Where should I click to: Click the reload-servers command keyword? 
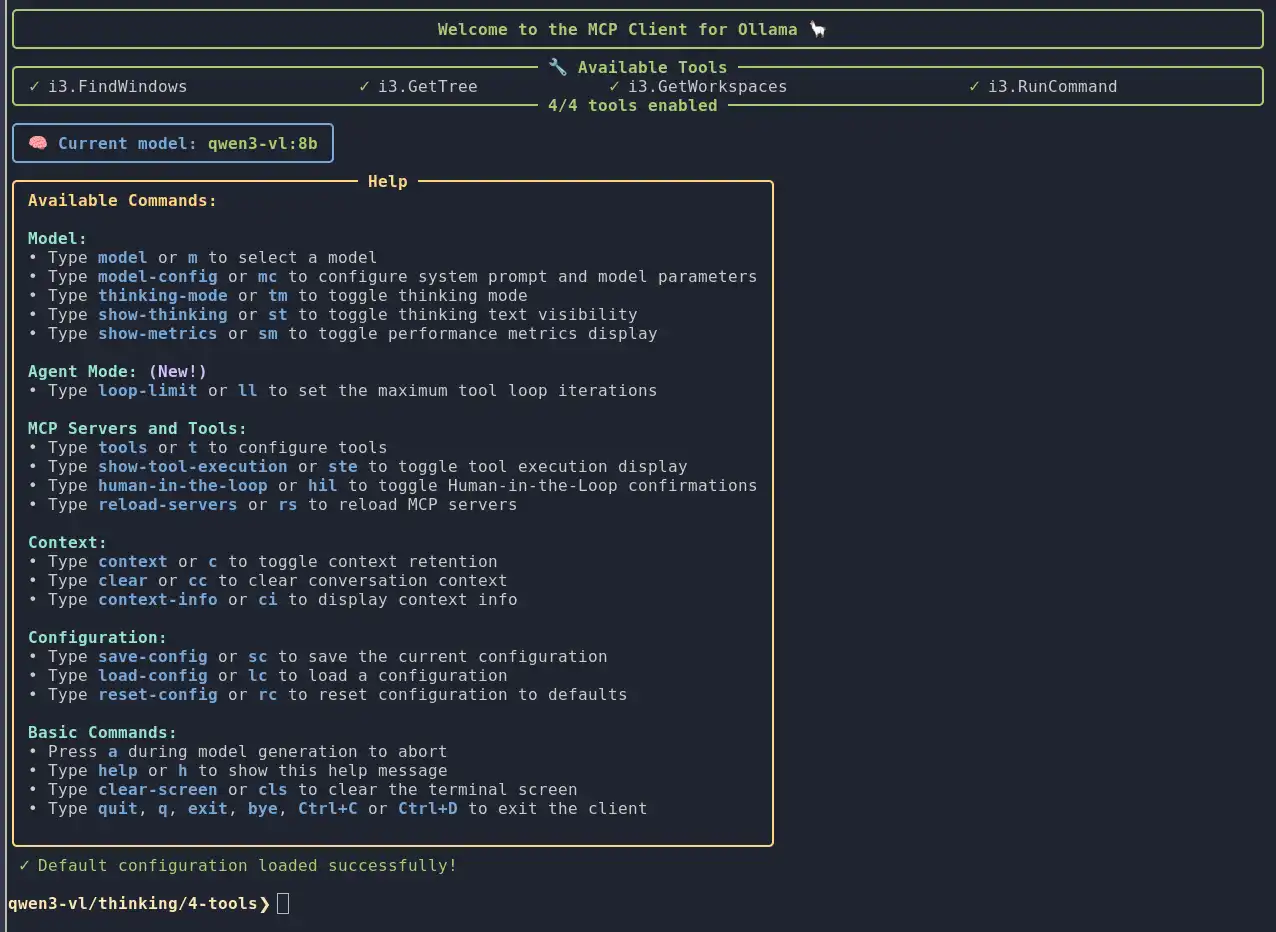(167, 504)
